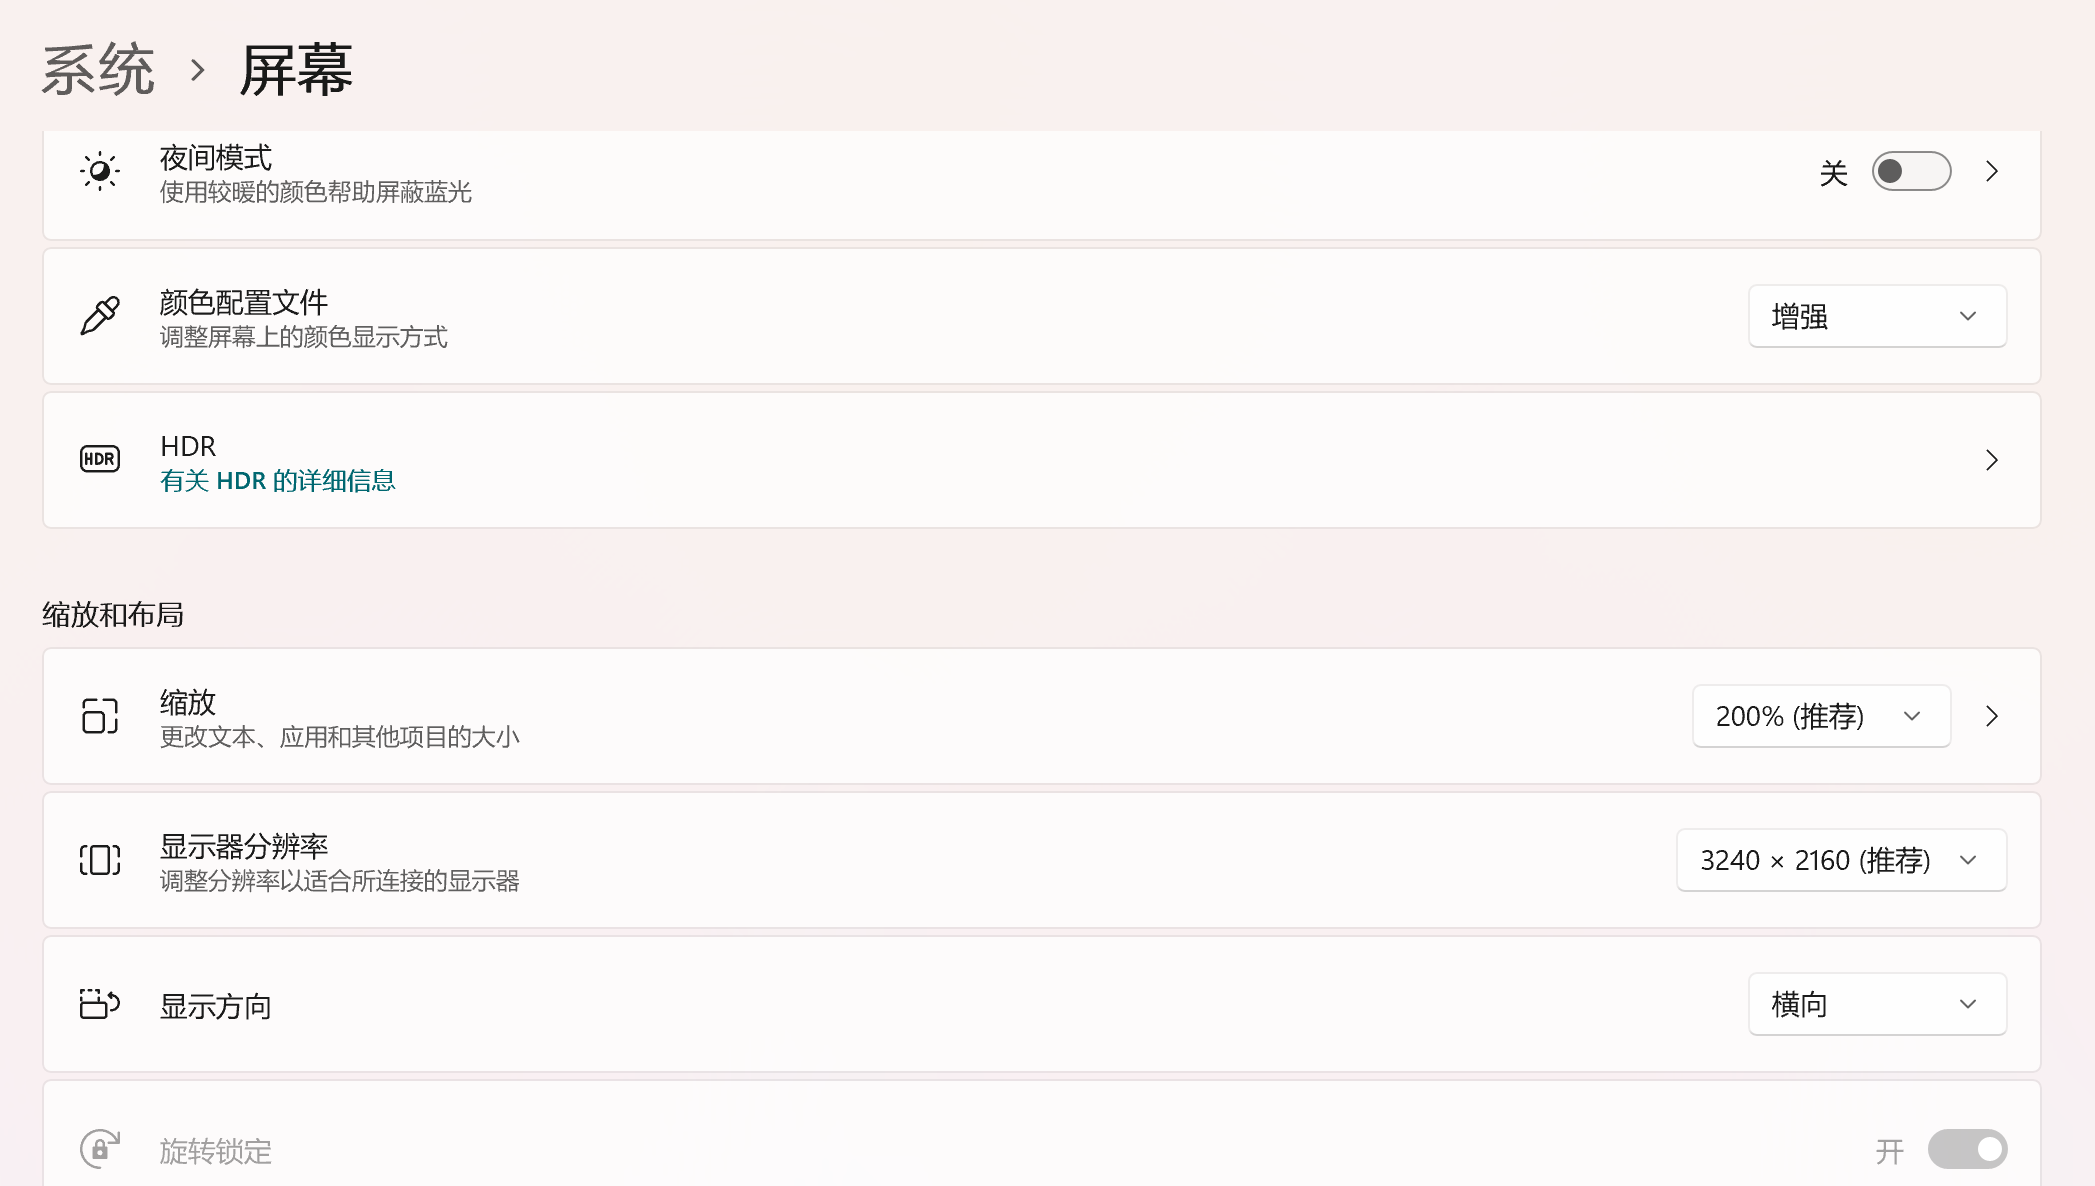Click the rotation lock icon
Viewport: 2095px width, 1186px height.
tap(100, 1149)
